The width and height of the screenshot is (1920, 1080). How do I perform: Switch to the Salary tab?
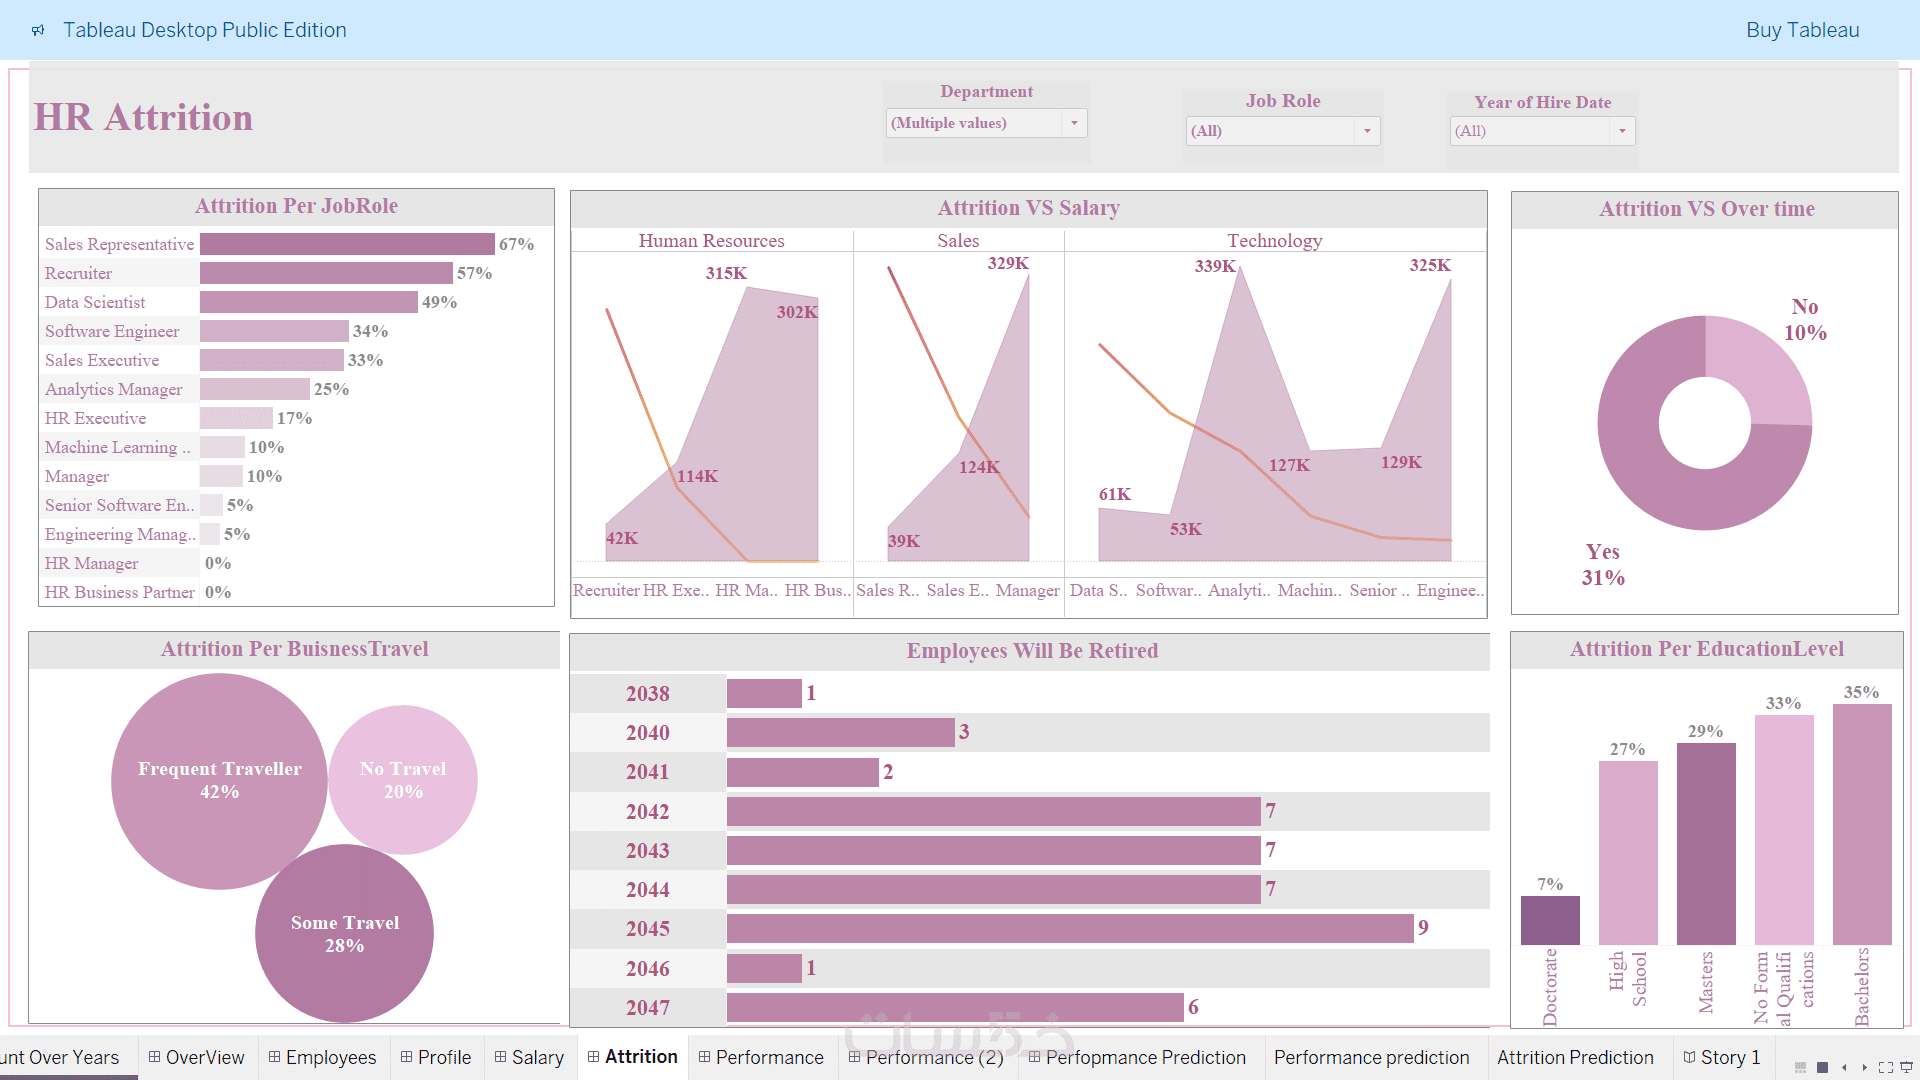[529, 1057]
